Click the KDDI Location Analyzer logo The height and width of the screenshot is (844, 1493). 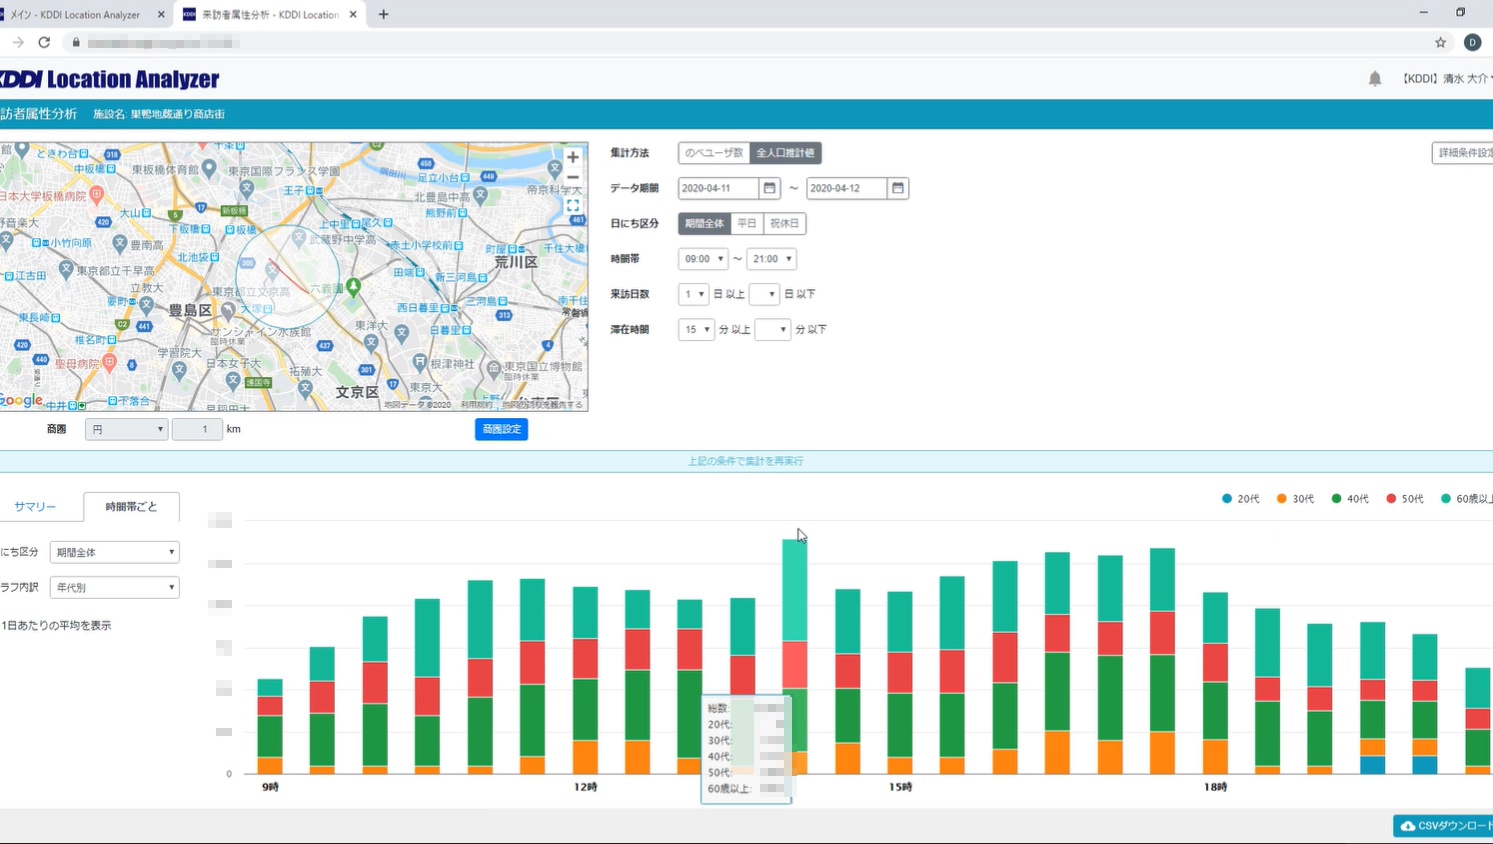click(110, 79)
